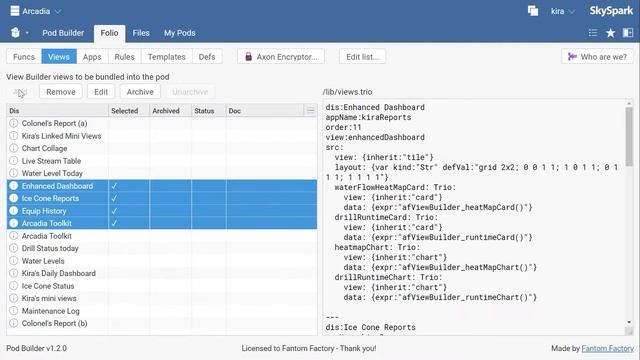
Task: Click the Edit button
Action: (101, 92)
